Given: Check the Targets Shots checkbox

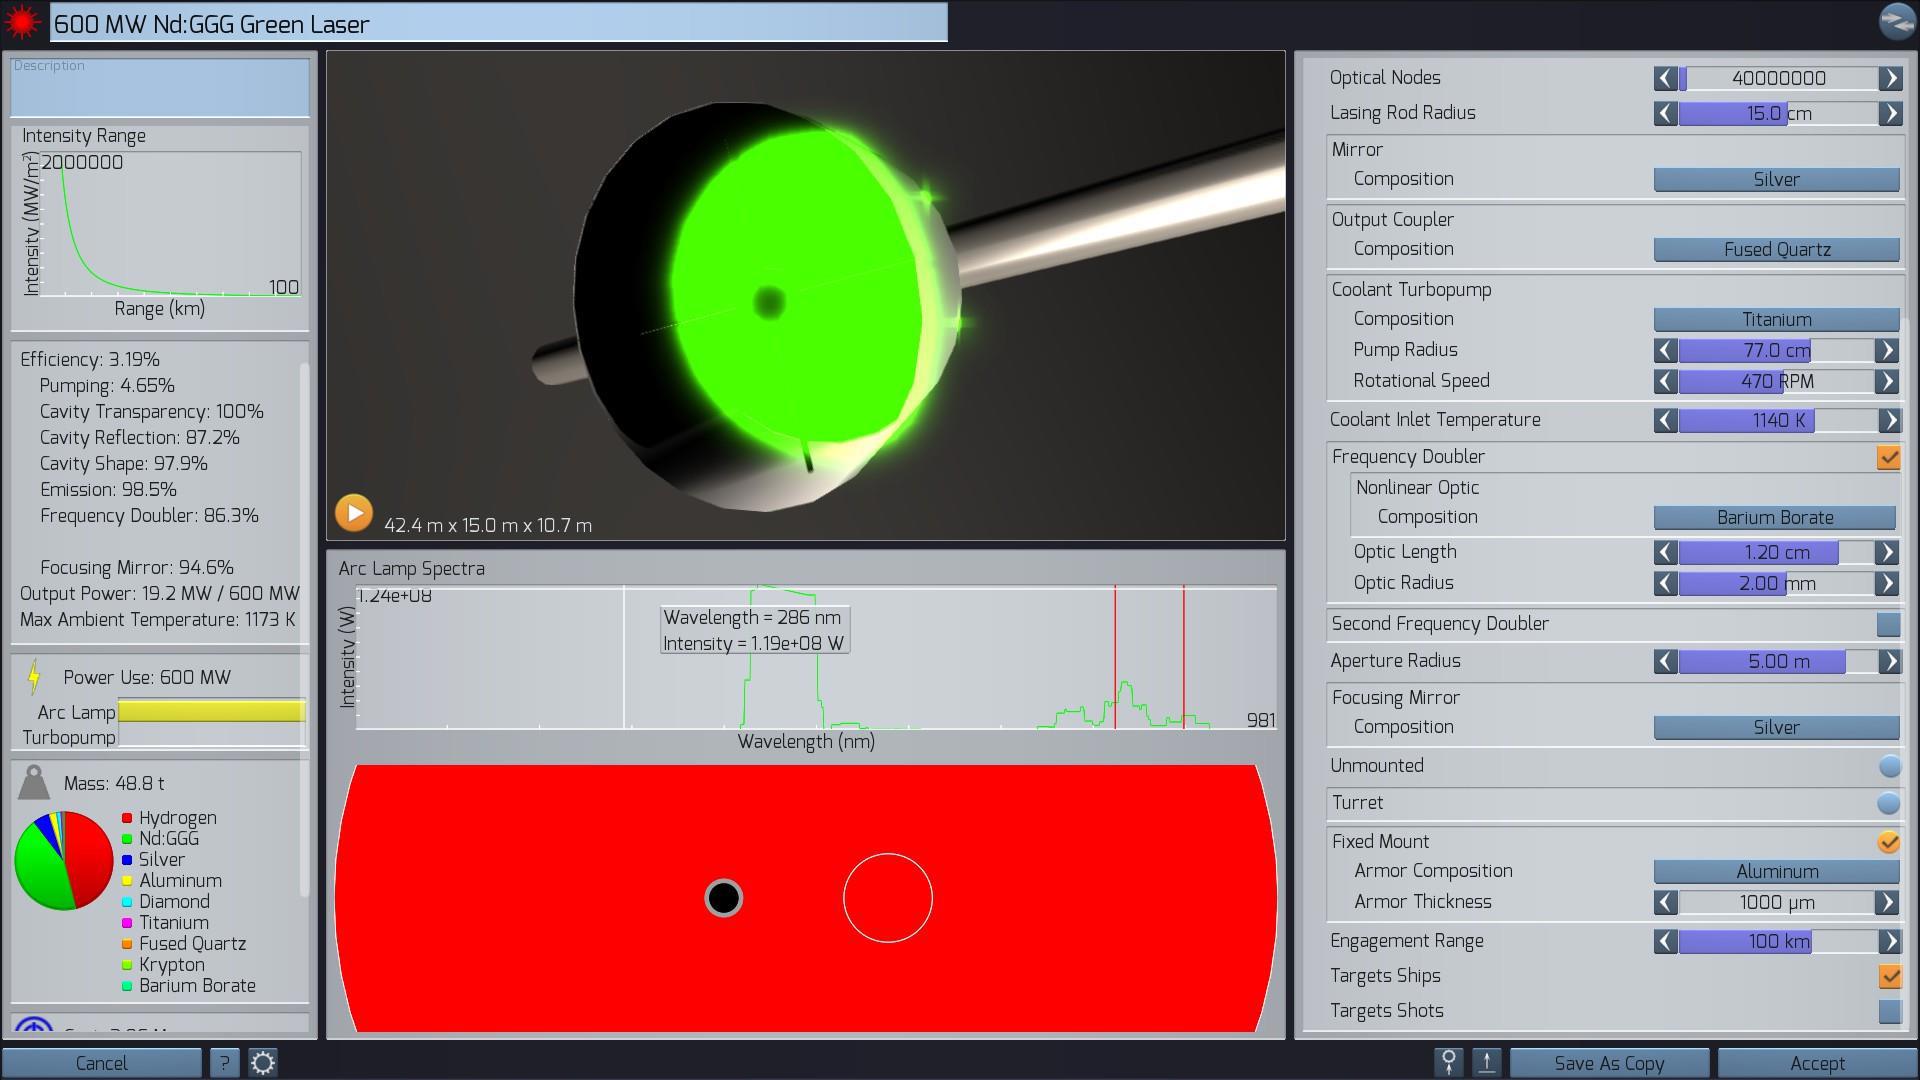Looking at the screenshot, I should pos(1888,1011).
